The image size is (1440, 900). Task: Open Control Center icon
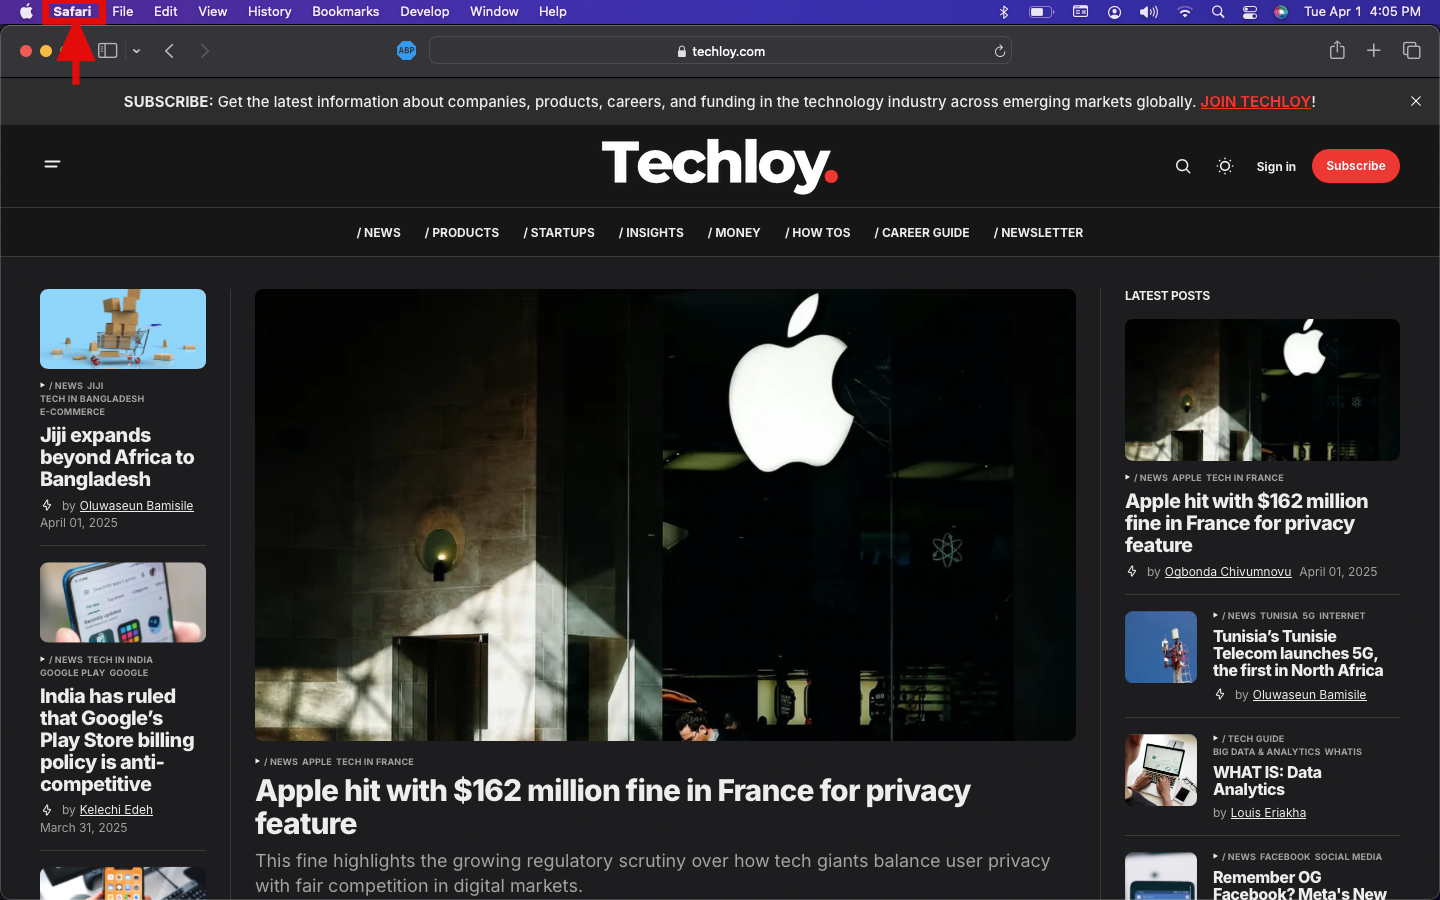[1250, 12]
